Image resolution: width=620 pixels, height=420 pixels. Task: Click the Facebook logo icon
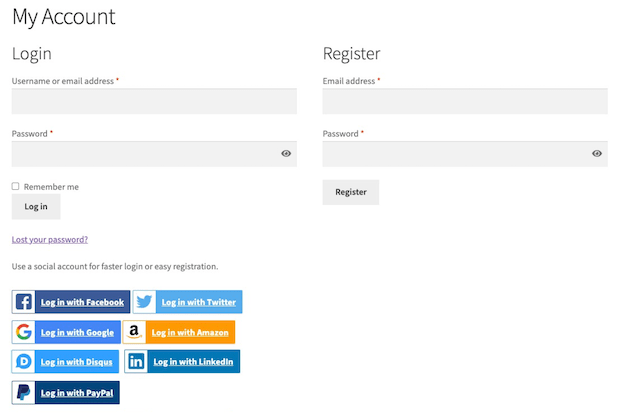(24, 302)
